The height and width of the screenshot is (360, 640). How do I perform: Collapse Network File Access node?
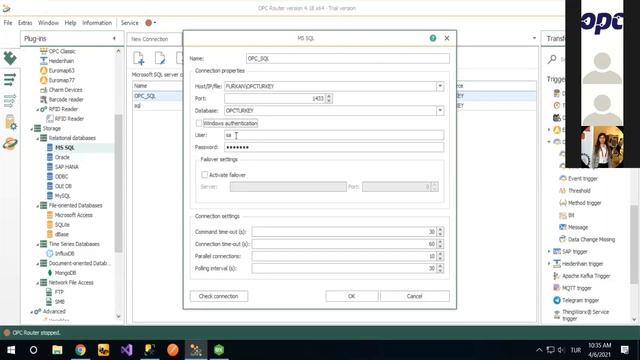click(38, 283)
